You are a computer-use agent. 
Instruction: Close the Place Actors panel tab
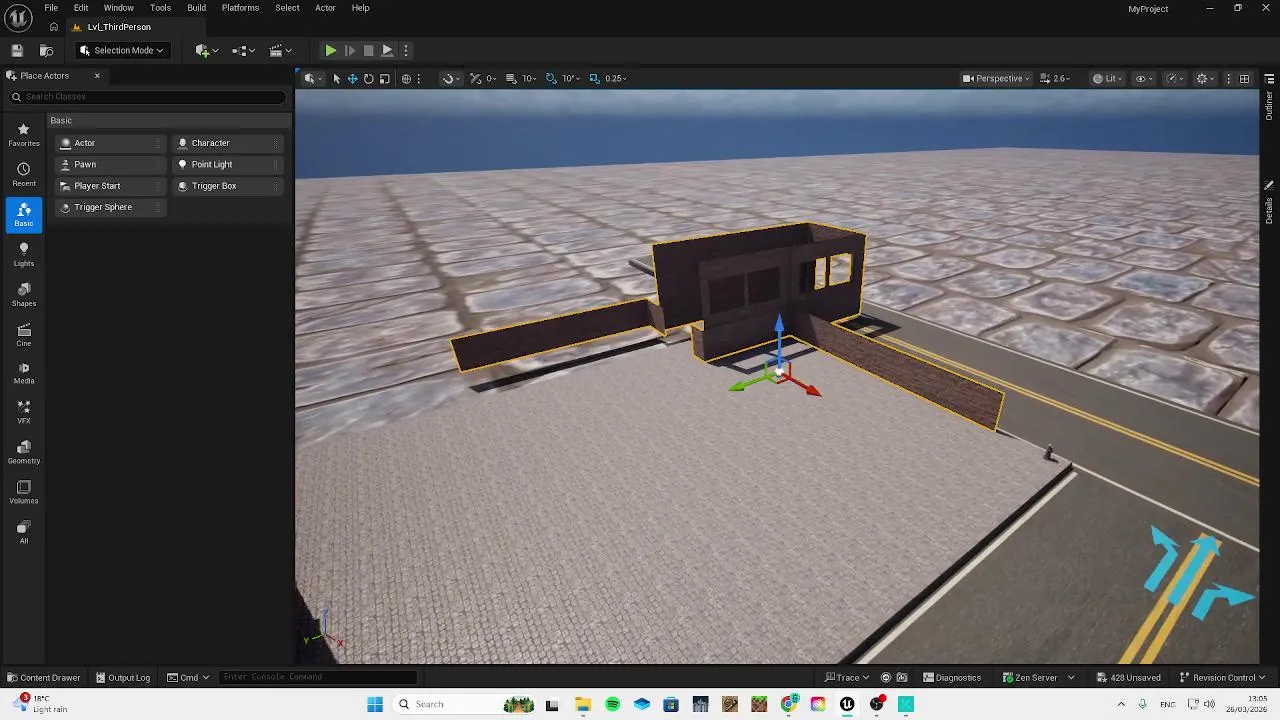click(x=97, y=76)
